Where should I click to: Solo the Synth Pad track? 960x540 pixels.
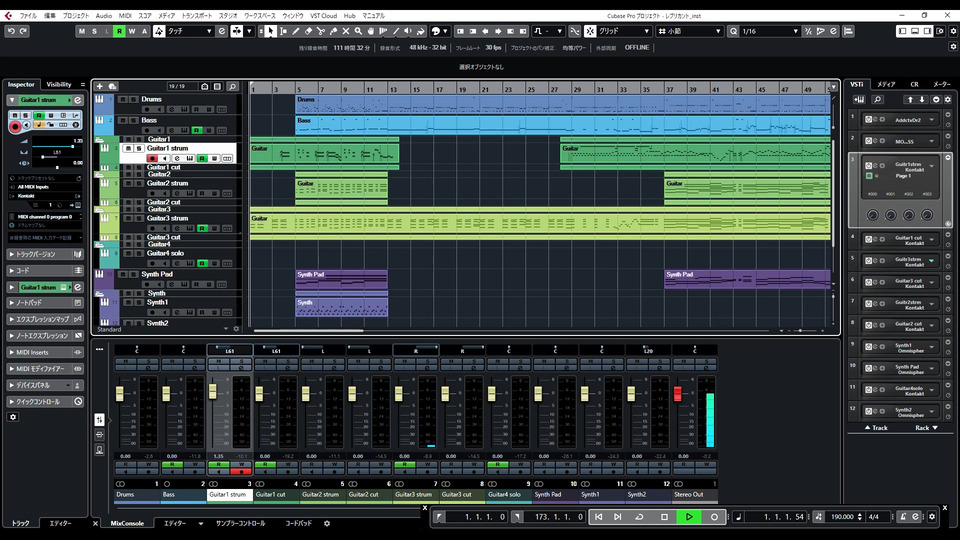tap(135, 274)
